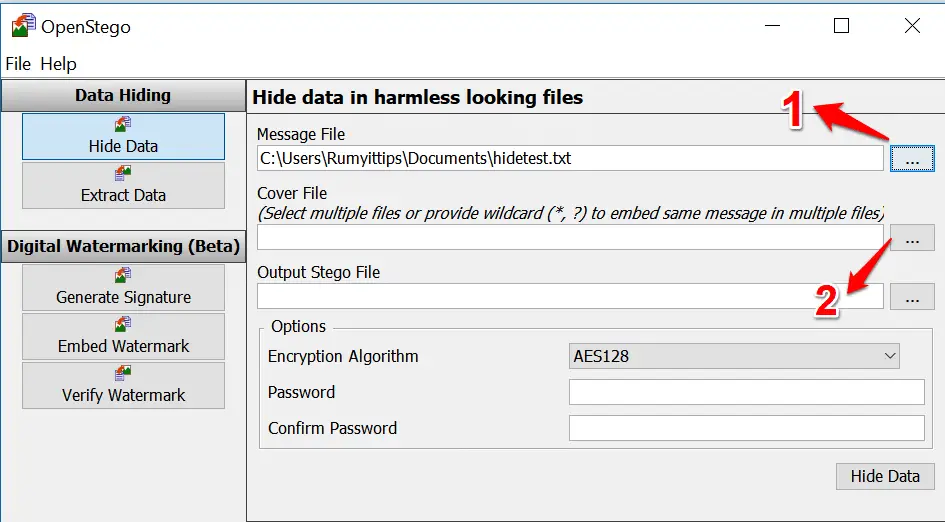
Task: Click inside the Cover File field
Action: (x=570, y=237)
